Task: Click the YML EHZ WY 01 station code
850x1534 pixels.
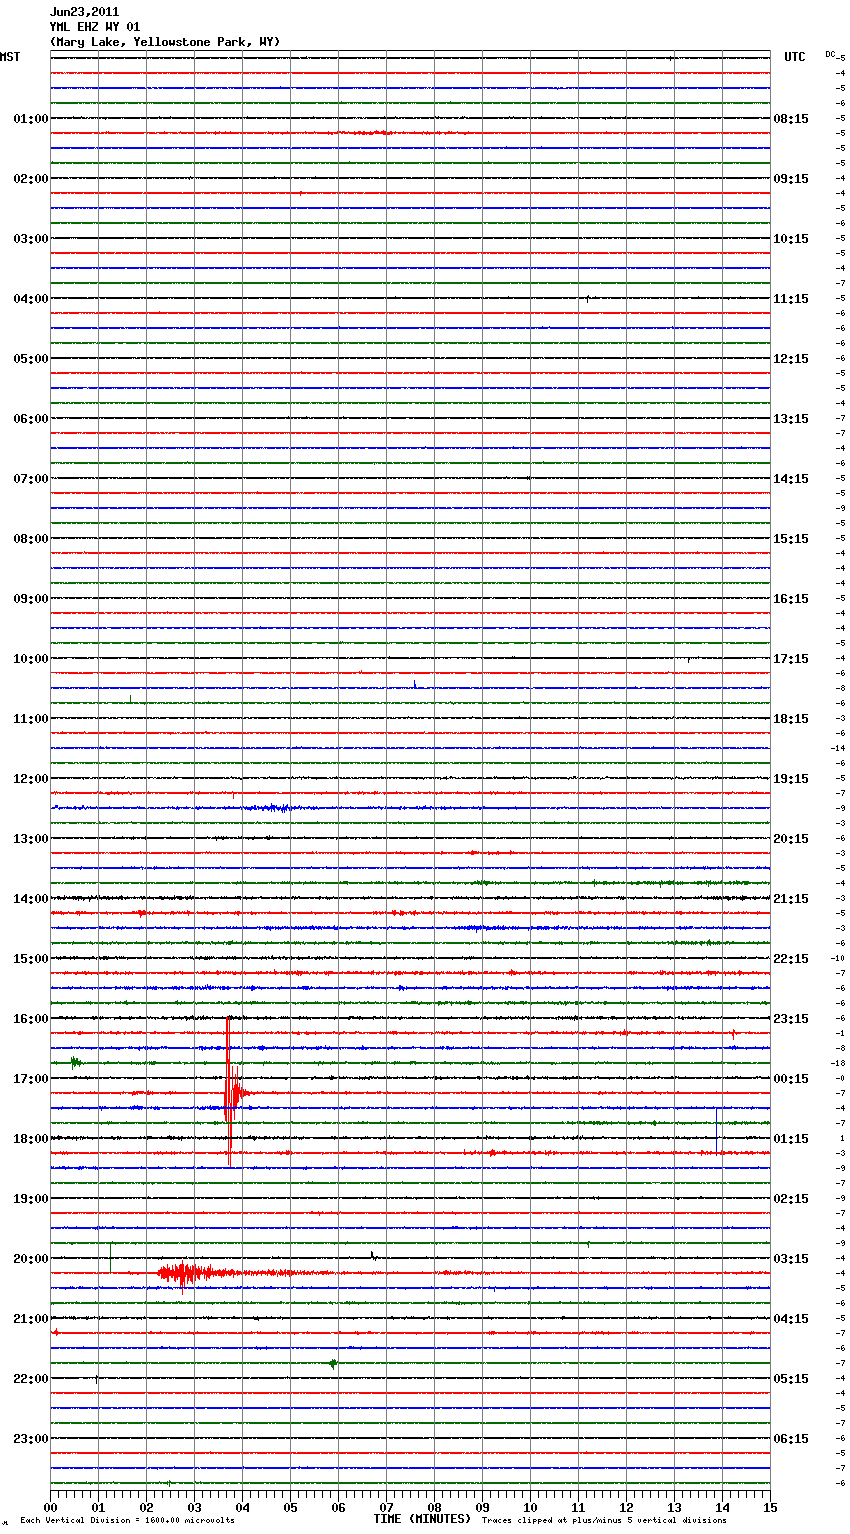Action: (x=95, y=27)
